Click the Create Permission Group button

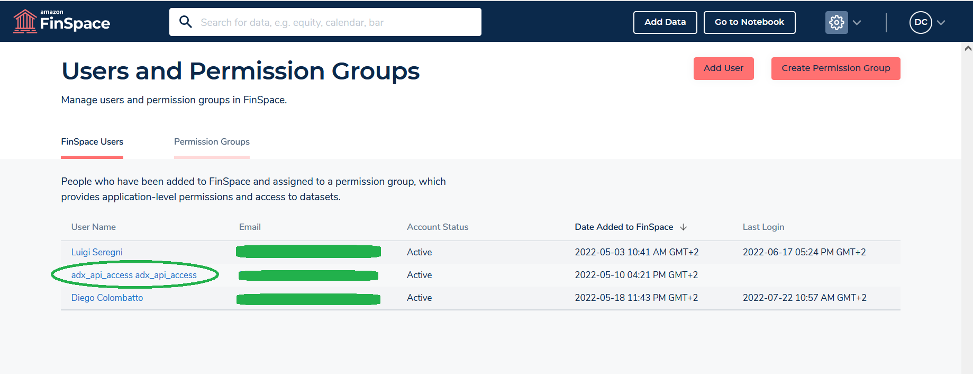pos(835,68)
